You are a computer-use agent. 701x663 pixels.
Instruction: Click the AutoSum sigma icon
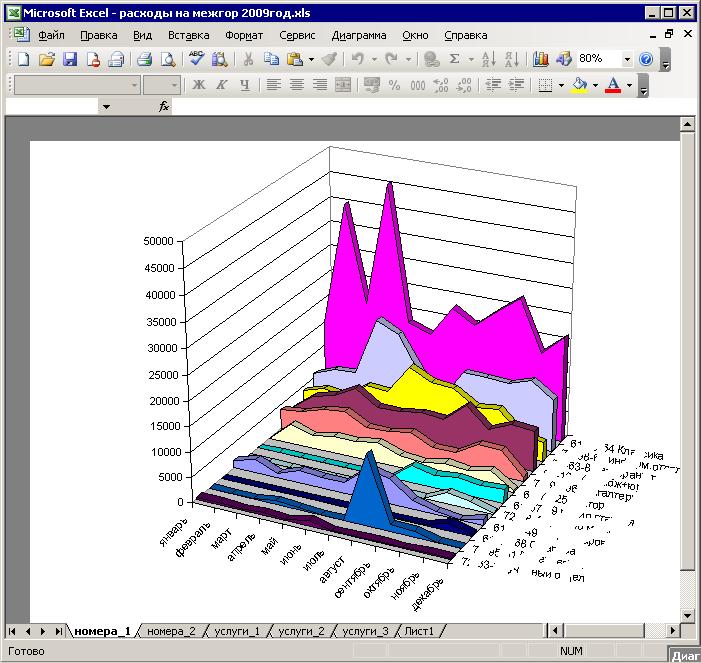click(454, 59)
